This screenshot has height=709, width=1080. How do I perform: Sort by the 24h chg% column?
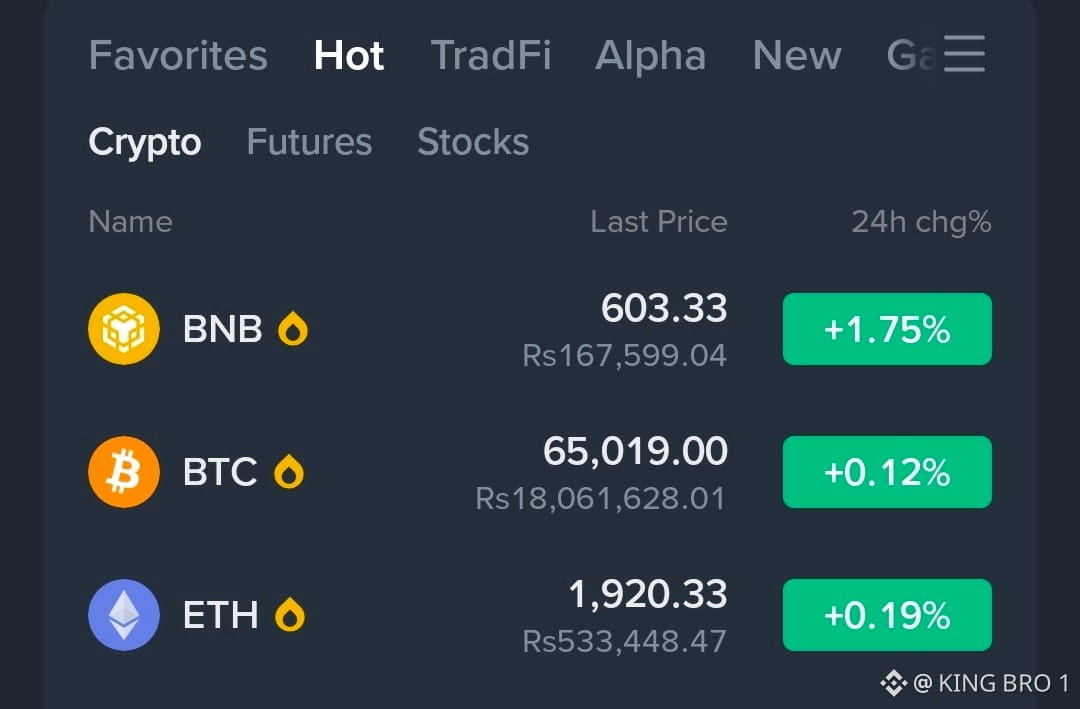tap(921, 222)
